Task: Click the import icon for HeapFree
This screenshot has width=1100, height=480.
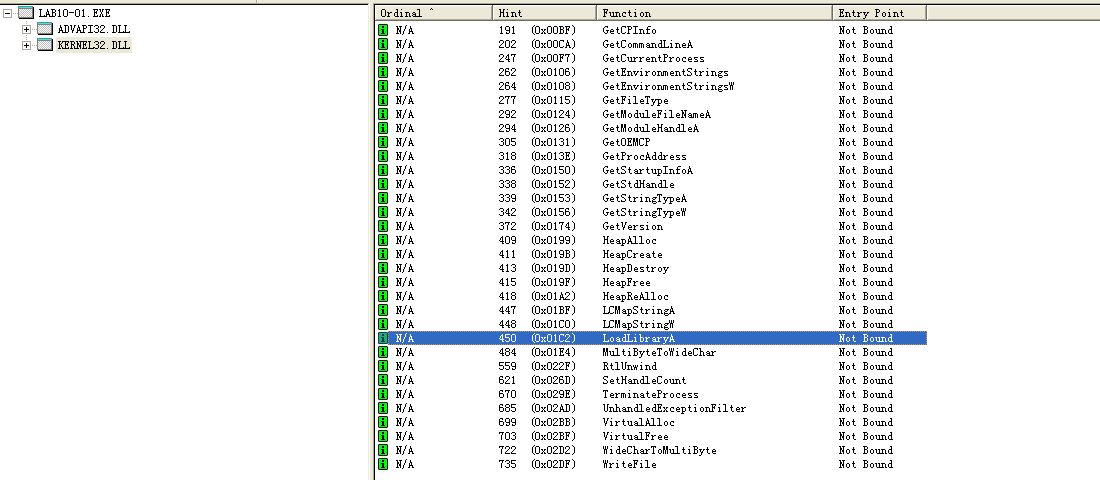Action: [383, 283]
